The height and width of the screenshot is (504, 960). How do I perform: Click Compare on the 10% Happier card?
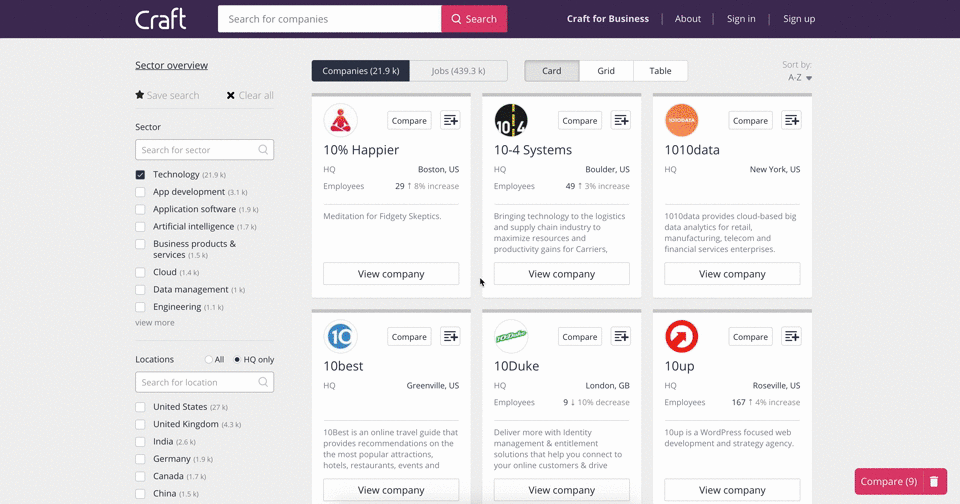click(409, 121)
